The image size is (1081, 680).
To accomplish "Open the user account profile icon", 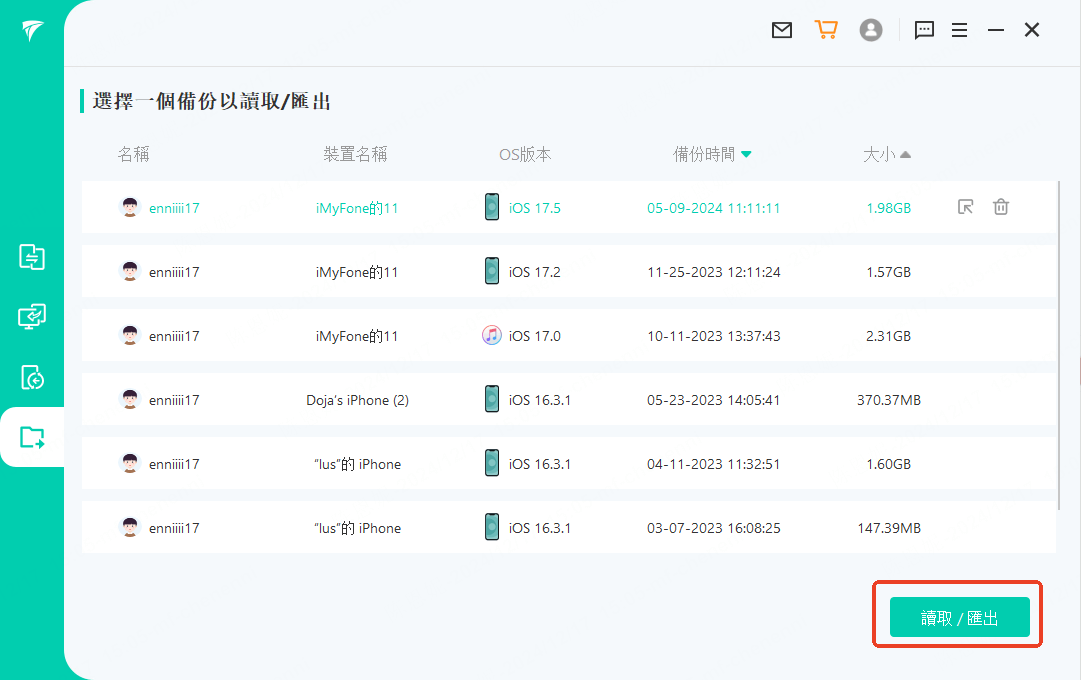I will pos(871,30).
